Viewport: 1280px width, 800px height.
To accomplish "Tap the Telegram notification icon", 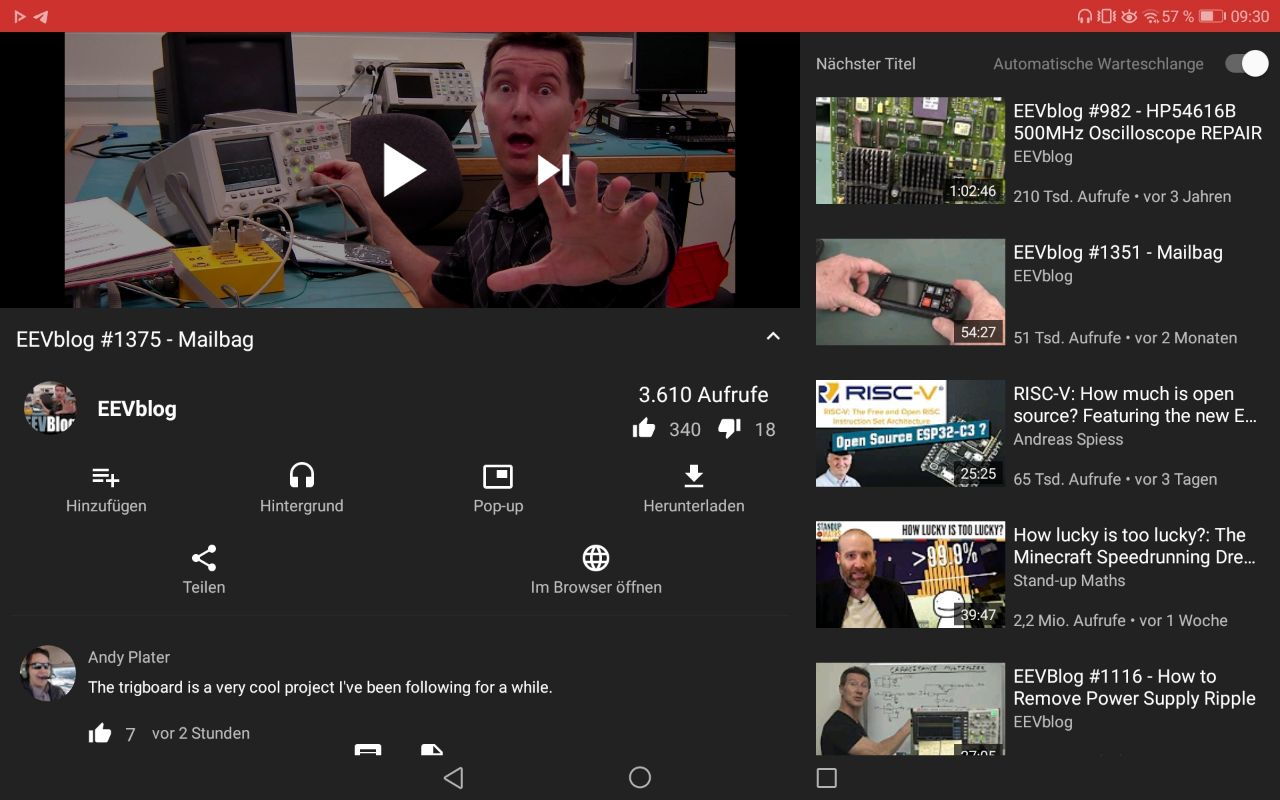I will pyautogui.click(x=41, y=16).
